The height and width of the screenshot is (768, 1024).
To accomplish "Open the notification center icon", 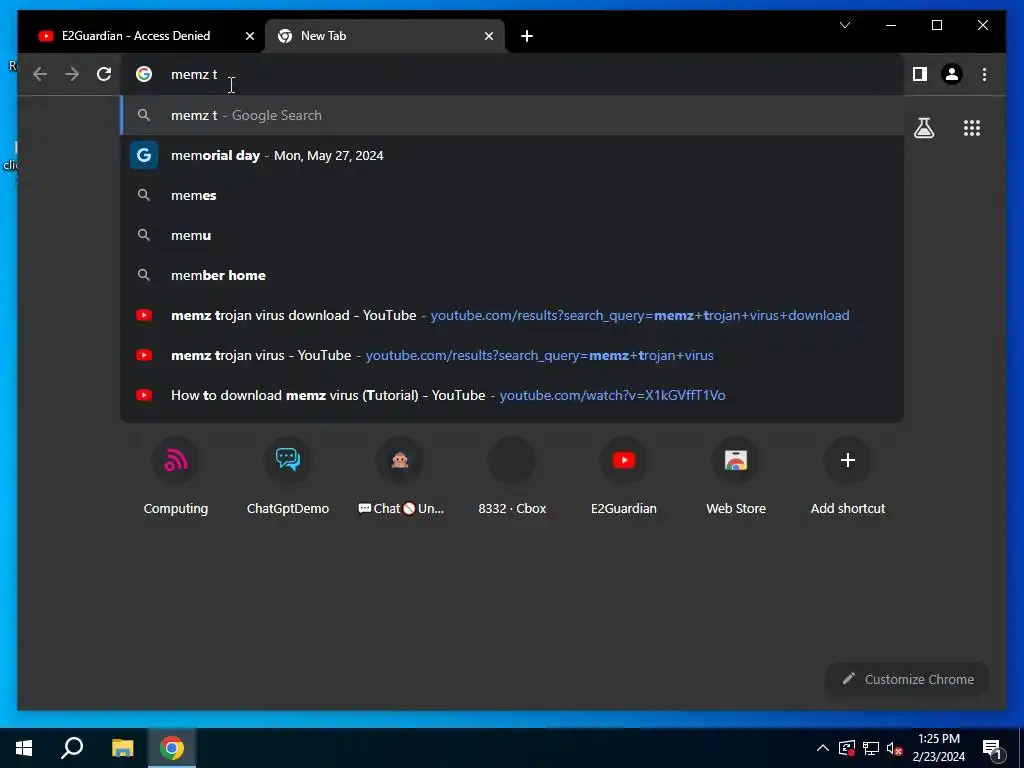I will coord(992,748).
